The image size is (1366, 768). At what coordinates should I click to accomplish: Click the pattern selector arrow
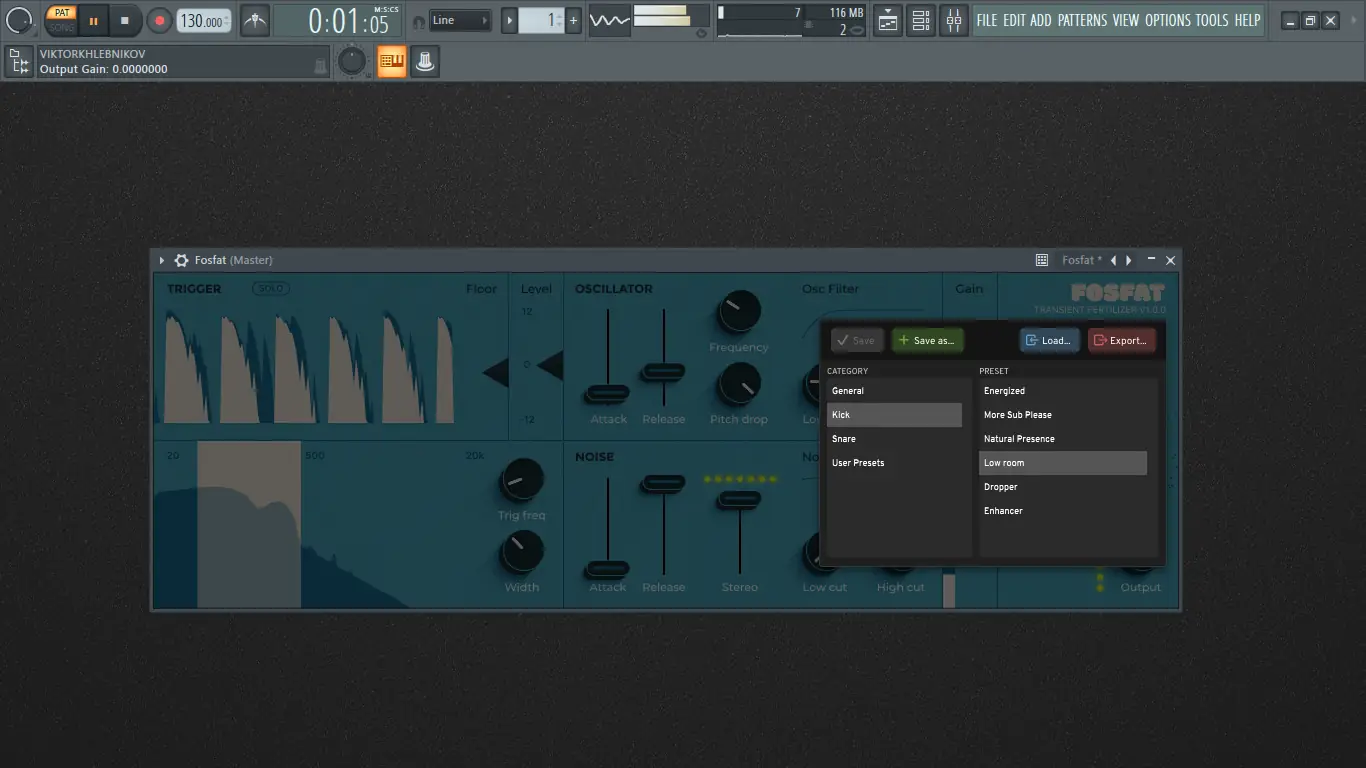click(x=509, y=20)
